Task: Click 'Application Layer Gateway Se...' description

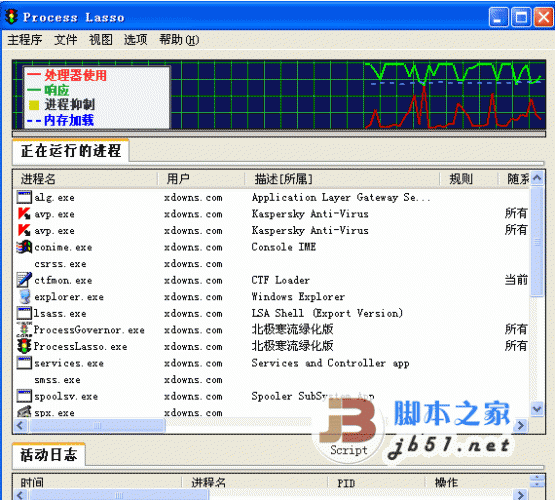Action: (341, 197)
